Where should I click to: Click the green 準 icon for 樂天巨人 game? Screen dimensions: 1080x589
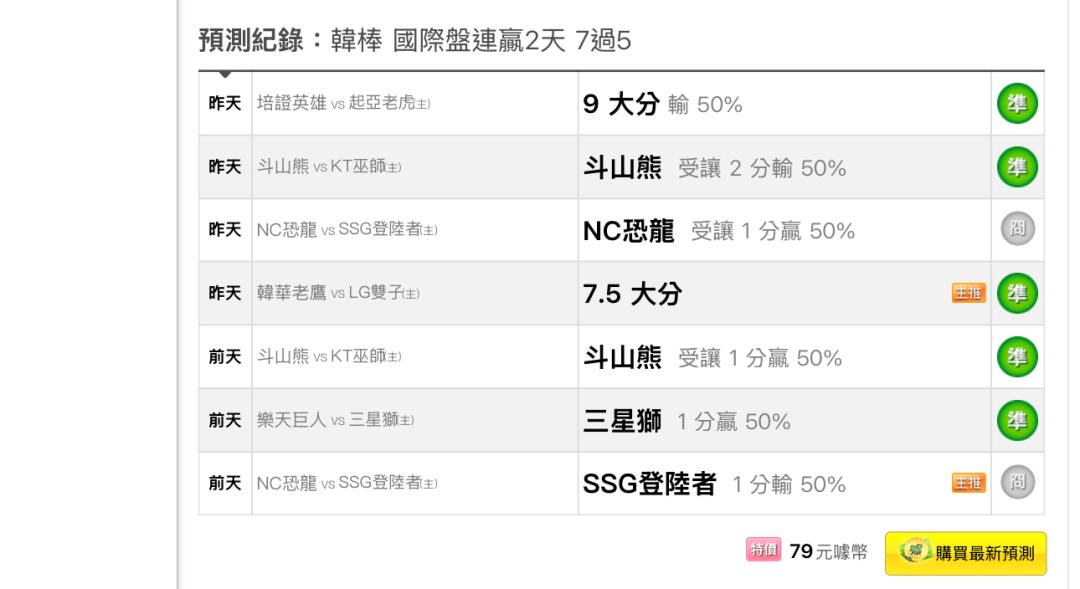pyautogui.click(x=1017, y=420)
